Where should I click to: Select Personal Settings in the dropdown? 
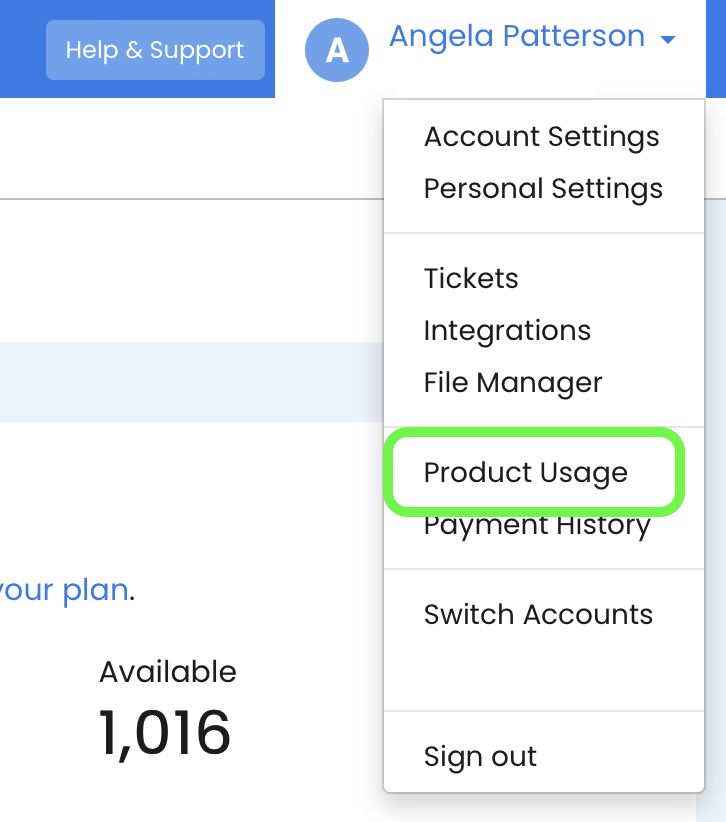coord(543,189)
